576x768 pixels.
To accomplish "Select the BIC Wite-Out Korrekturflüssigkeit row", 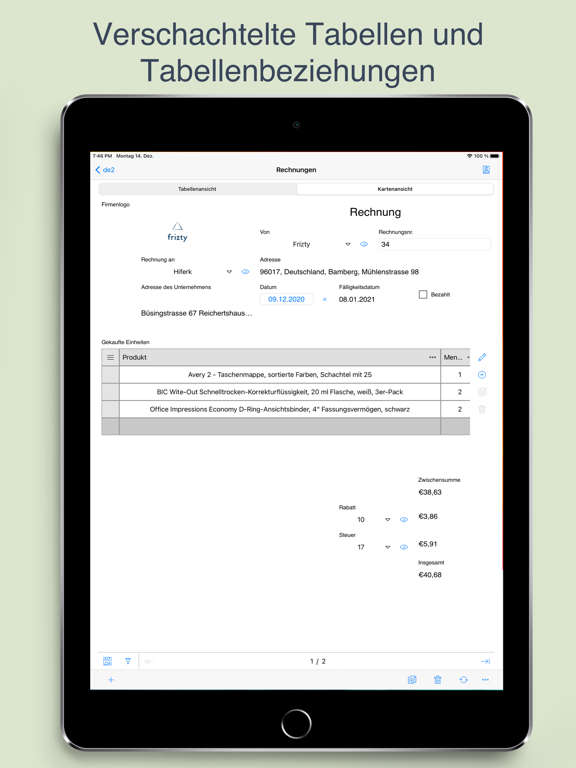I will point(280,392).
